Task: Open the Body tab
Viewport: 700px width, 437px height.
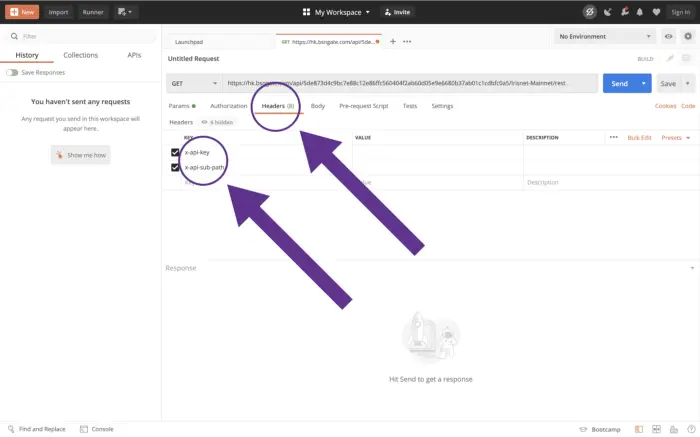Action: (318, 106)
